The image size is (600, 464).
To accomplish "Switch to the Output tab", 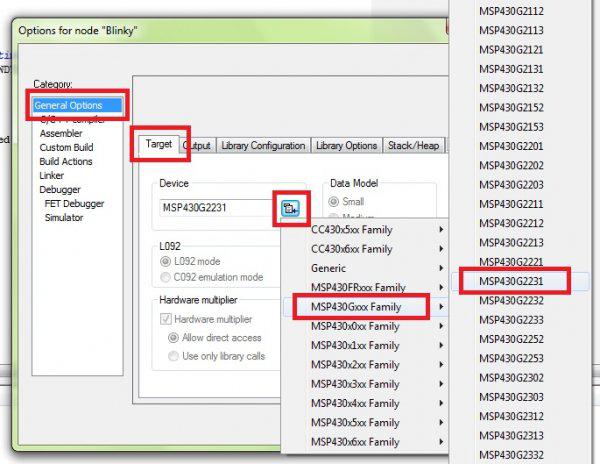I will click(197, 146).
